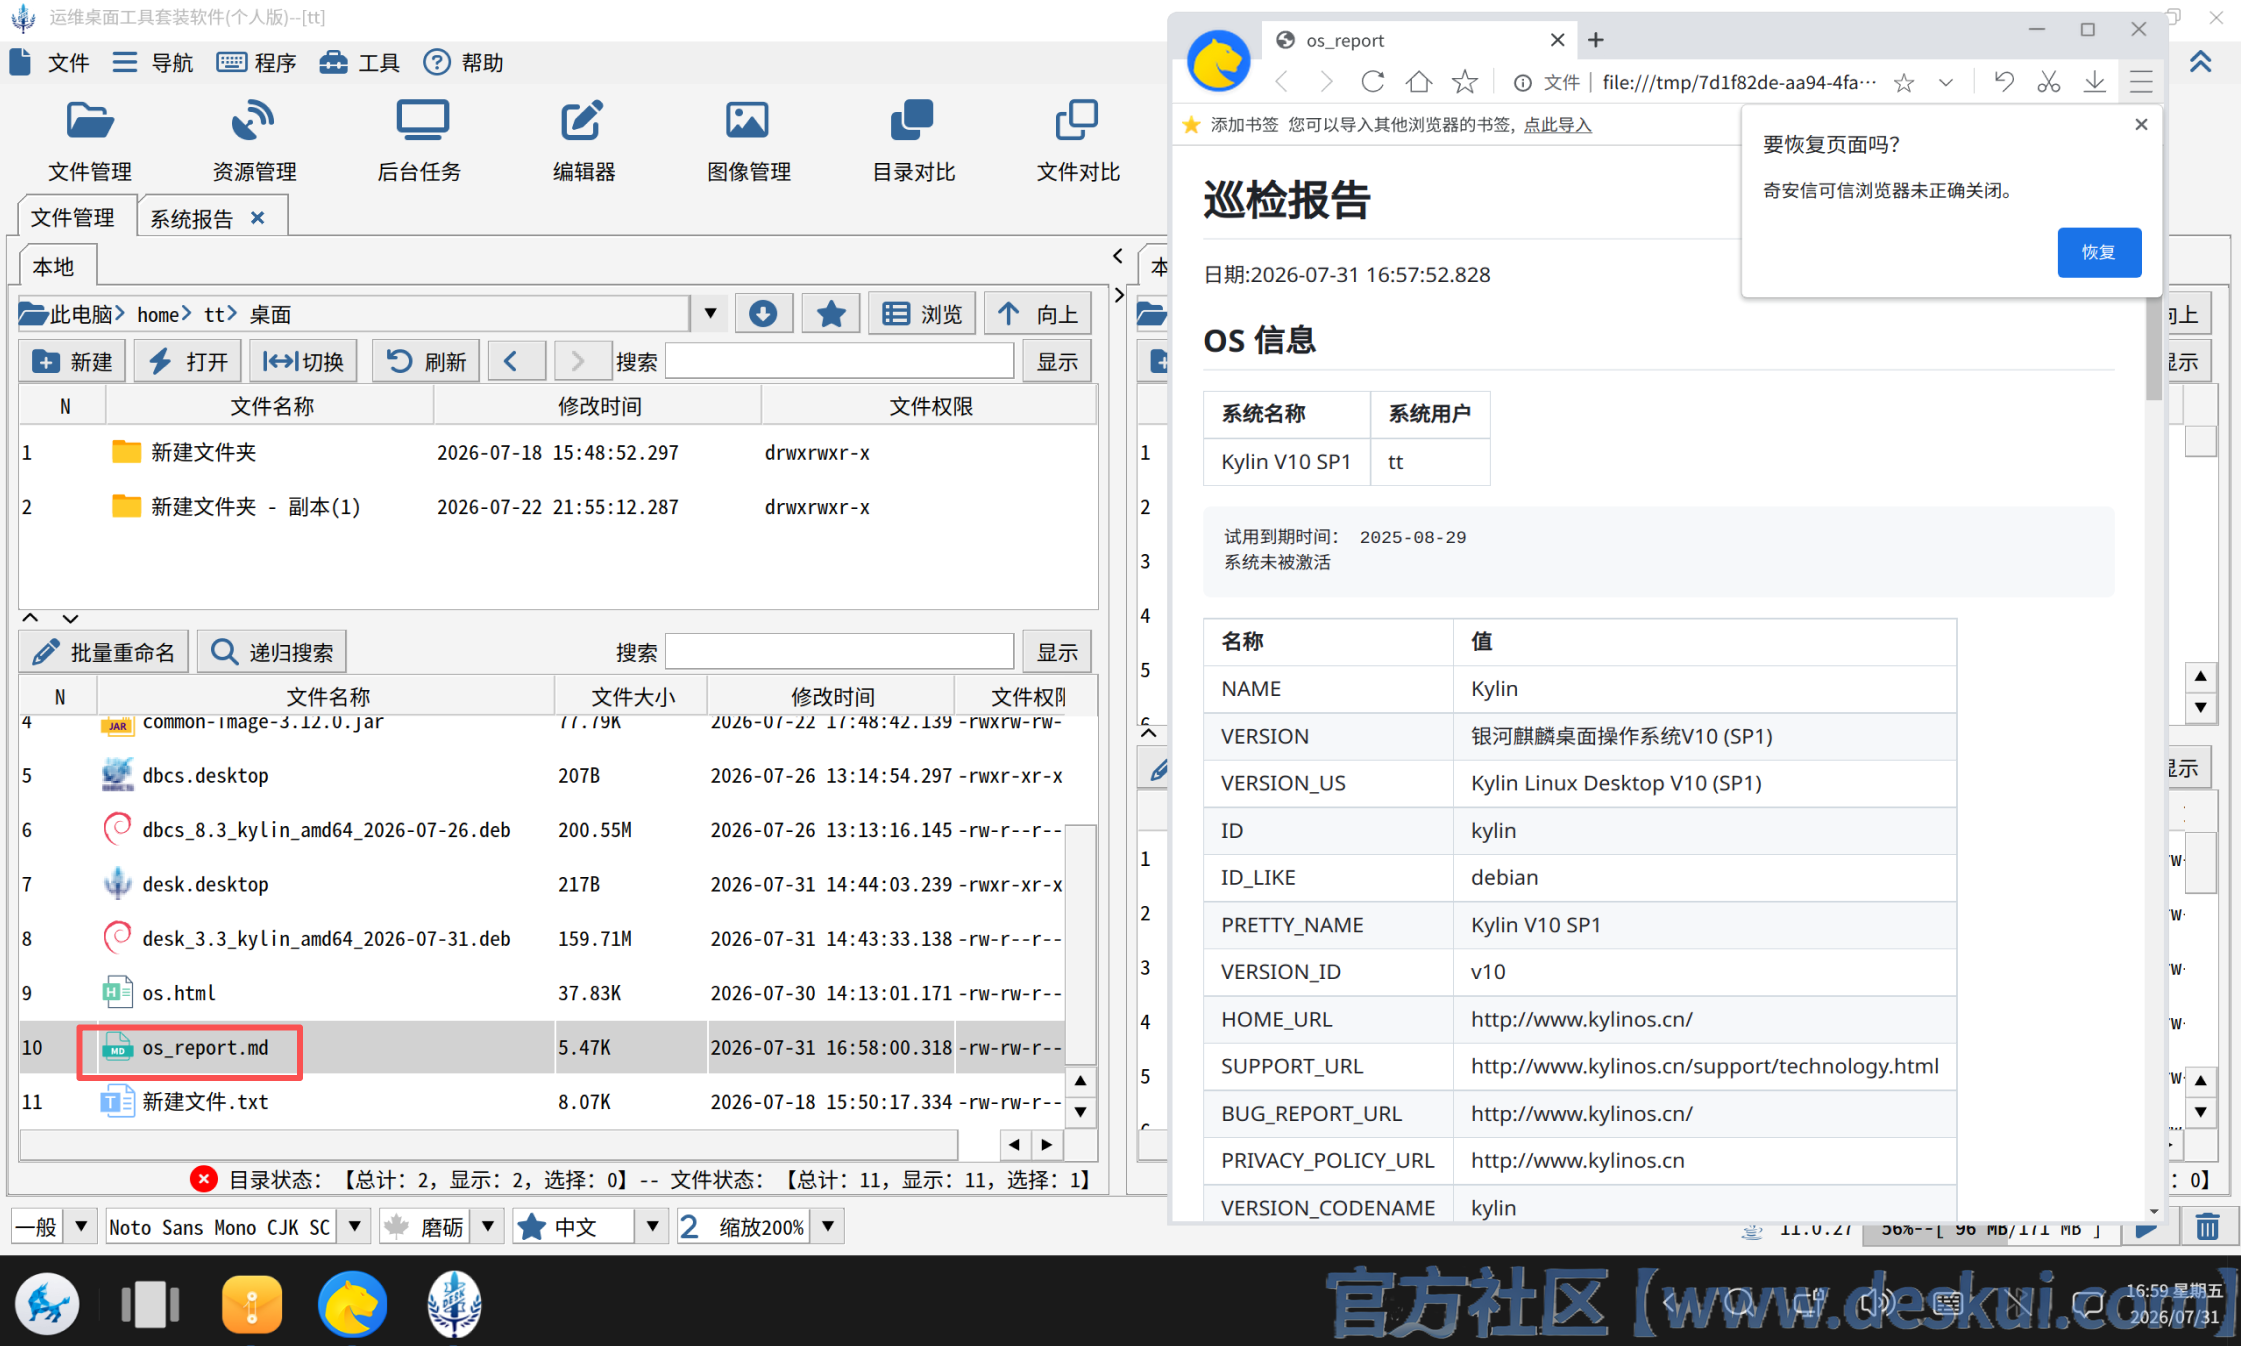Switch to the browser from taskbar
2241x1346 pixels.
coord(352,1303)
